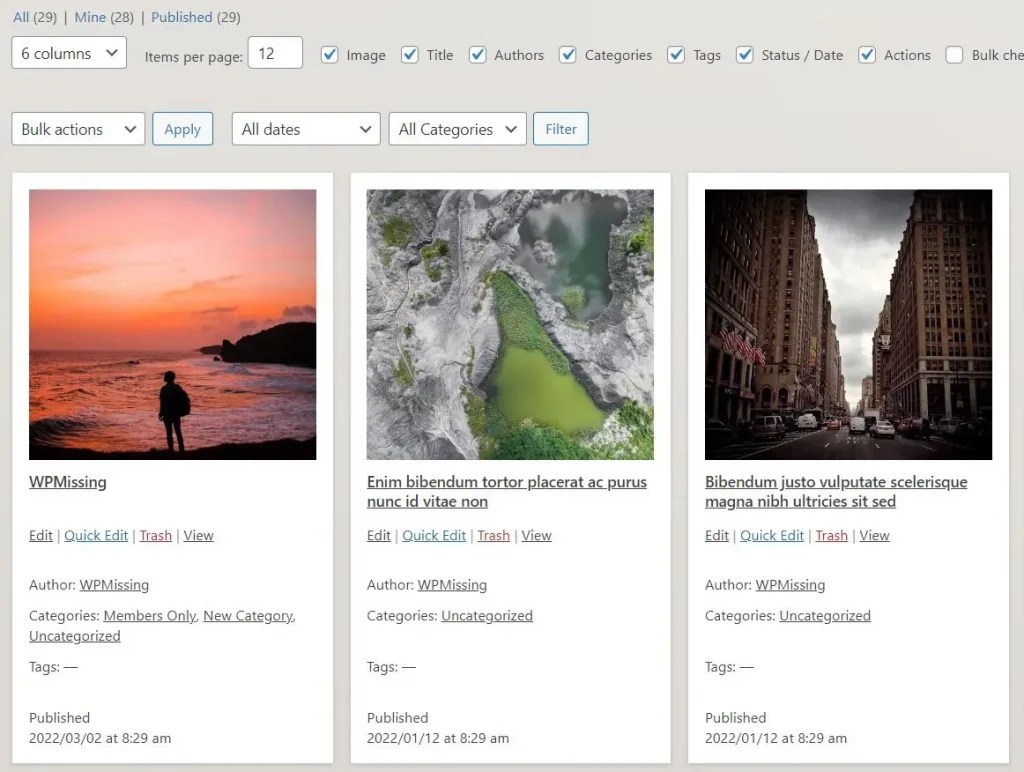Image resolution: width=1024 pixels, height=772 pixels.
Task: Disable the Status / Date checkbox
Action: tap(745, 55)
